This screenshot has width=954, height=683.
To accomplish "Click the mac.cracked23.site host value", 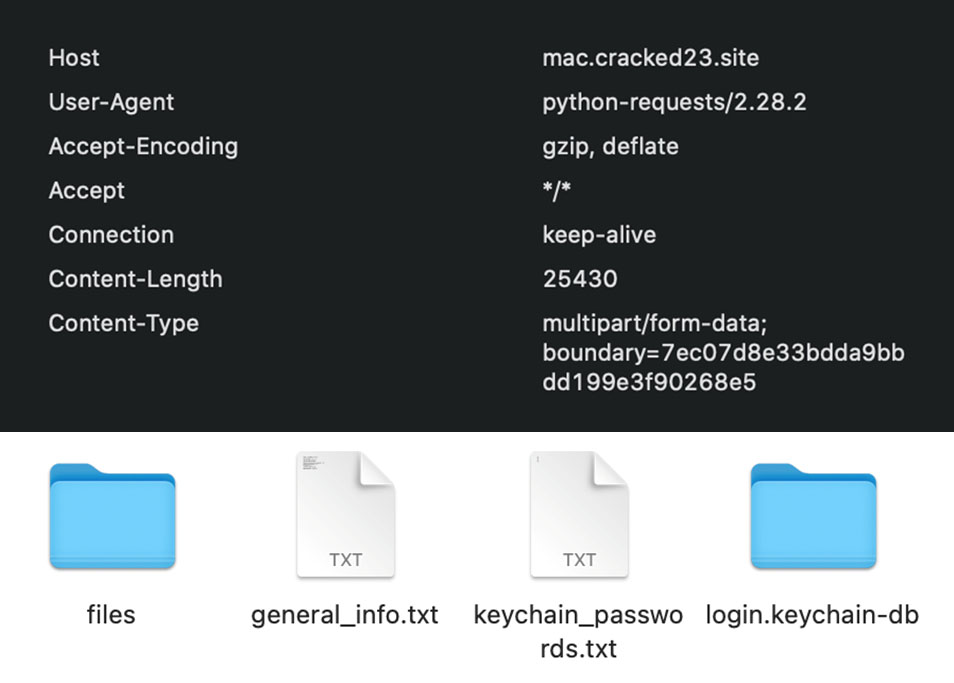I will (x=650, y=58).
